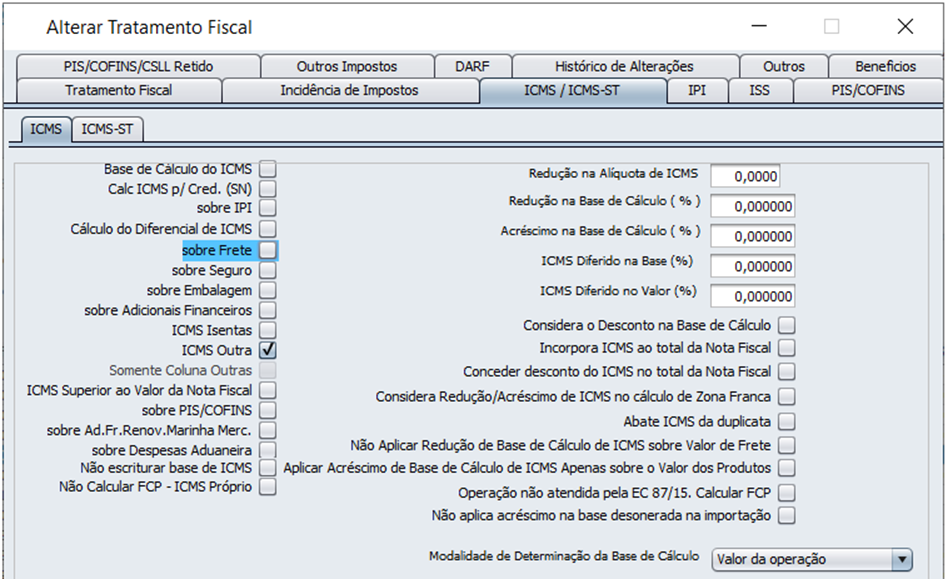The image size is (948, 579).
Task: Check Base de Cálculo do ICMS
Action: click(268, 169)
